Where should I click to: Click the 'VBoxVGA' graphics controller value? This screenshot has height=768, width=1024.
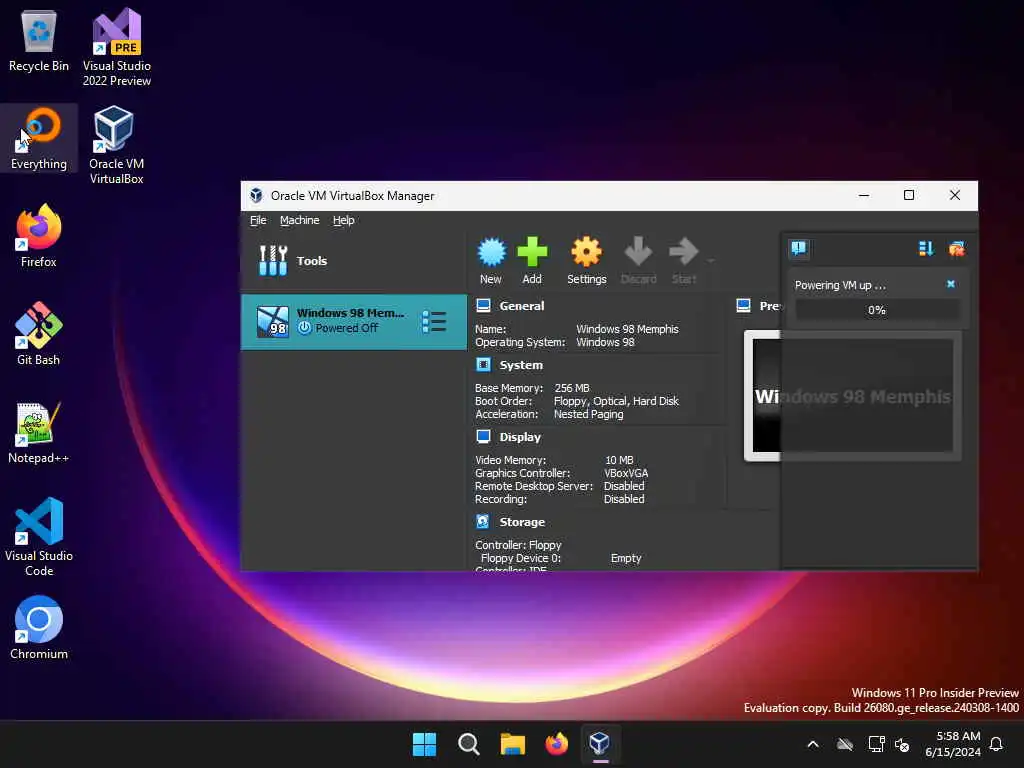(626, 473)
